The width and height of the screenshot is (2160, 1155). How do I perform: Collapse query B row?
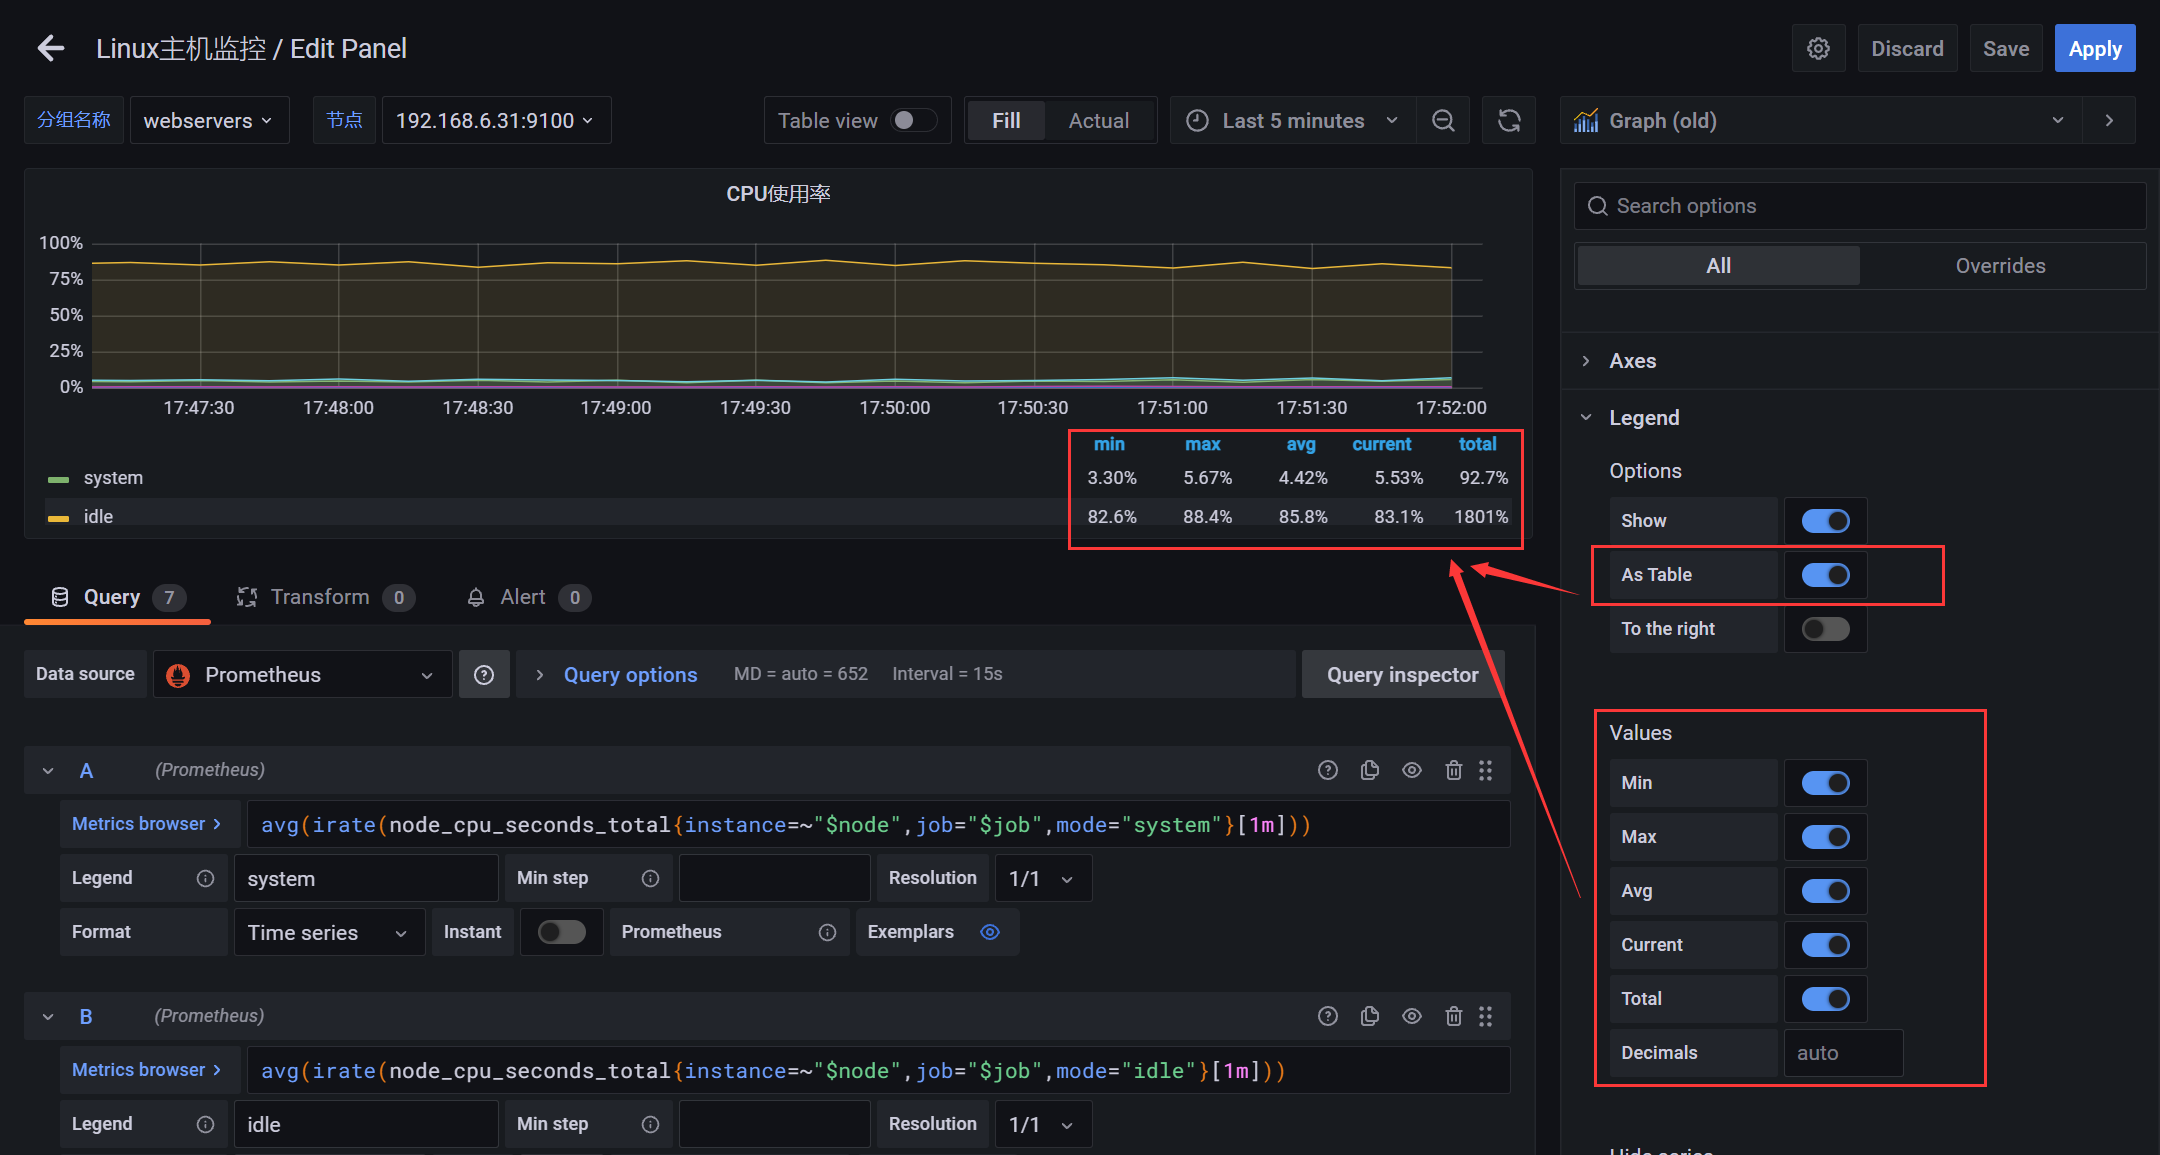point(48,1017)
